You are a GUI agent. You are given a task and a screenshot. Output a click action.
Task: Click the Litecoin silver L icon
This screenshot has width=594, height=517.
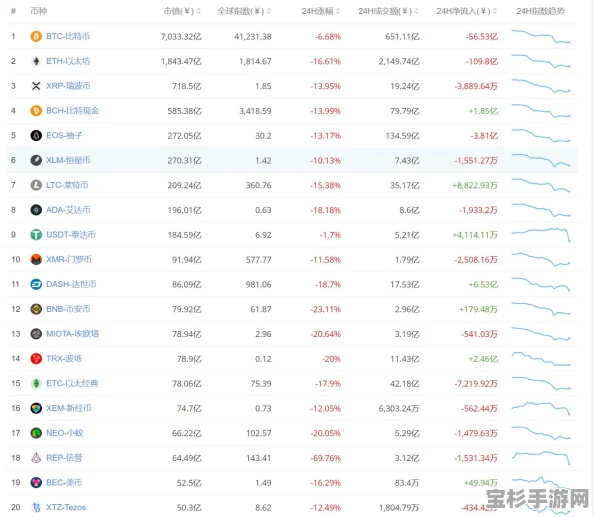[x=36, y=185]
